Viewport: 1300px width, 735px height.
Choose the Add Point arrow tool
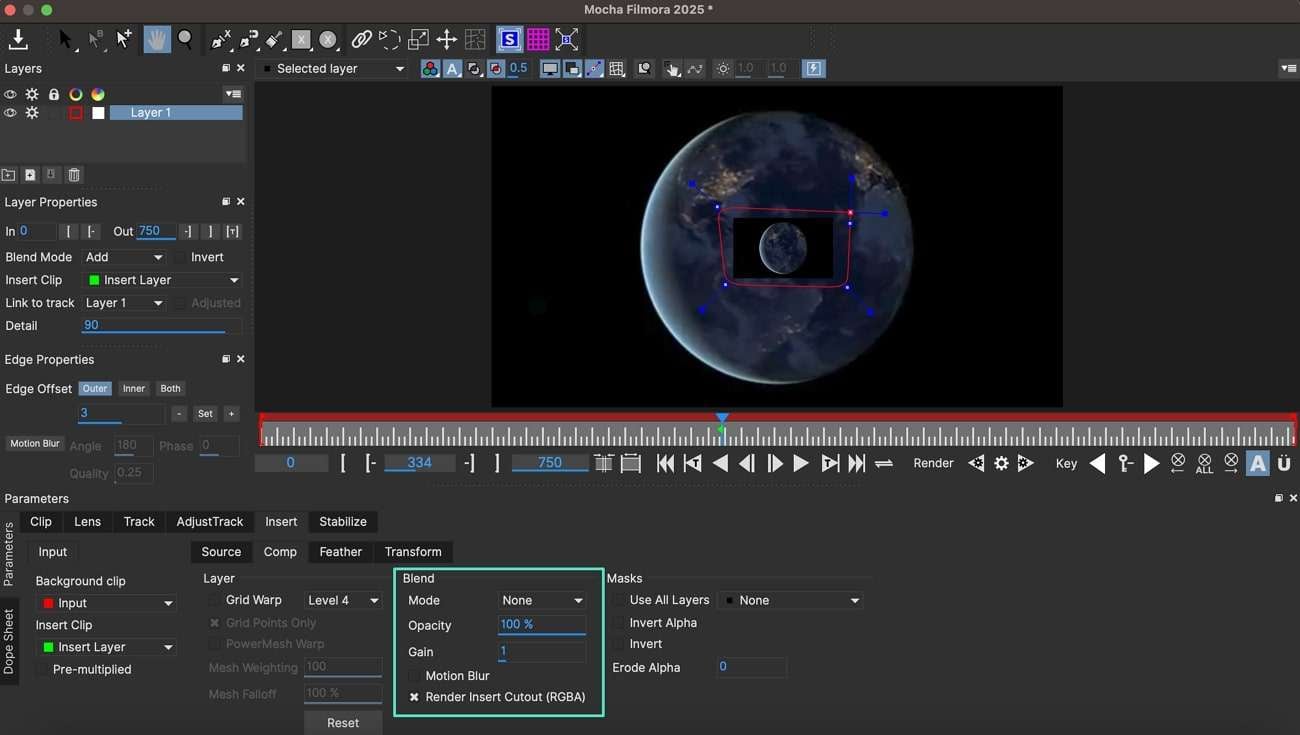pos(124,40)
